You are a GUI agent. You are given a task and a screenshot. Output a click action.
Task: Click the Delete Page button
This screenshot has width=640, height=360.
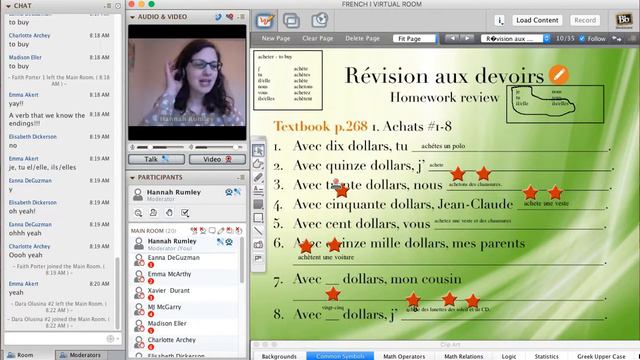click(x=362, y=38)
